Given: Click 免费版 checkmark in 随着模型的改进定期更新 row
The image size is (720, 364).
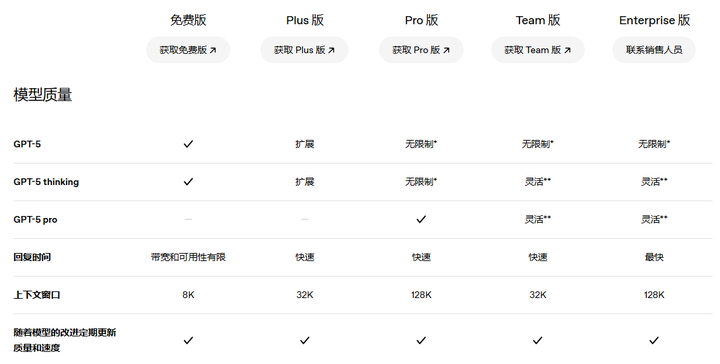Looking at the screenshot, I should pos(188,340).
